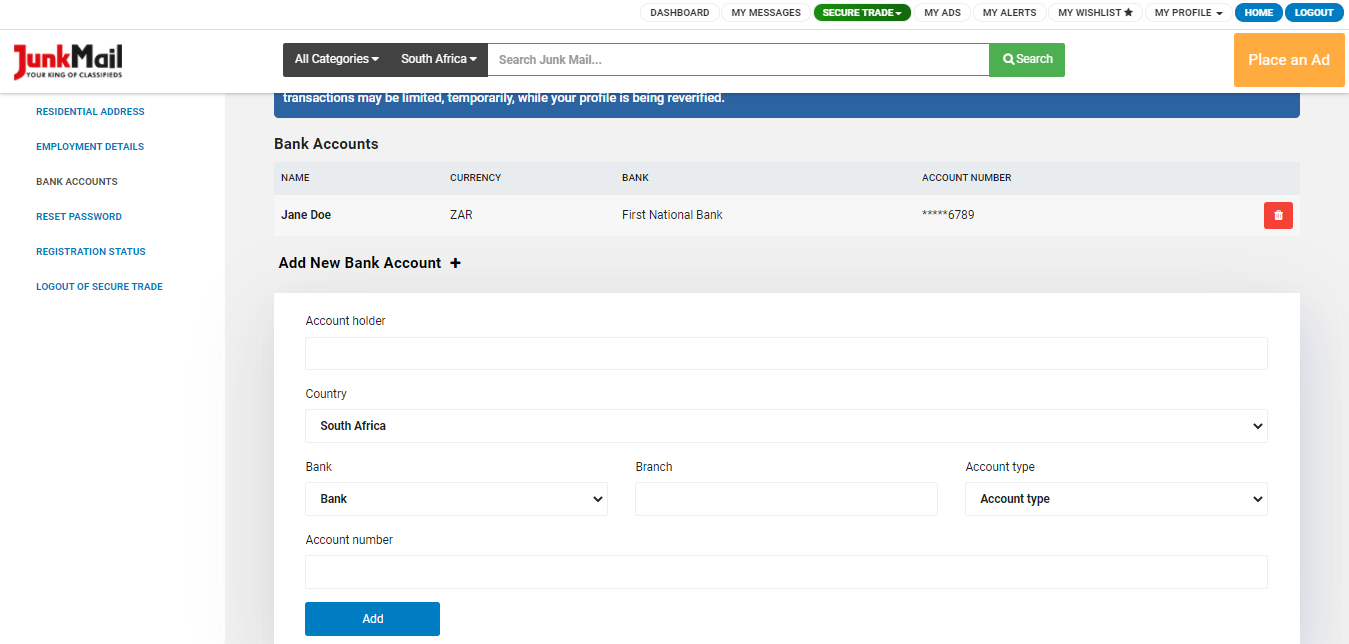1349x644 pixels.
Task: Open the Secure Trade dropdown menu
Action: tap(861, 12)
